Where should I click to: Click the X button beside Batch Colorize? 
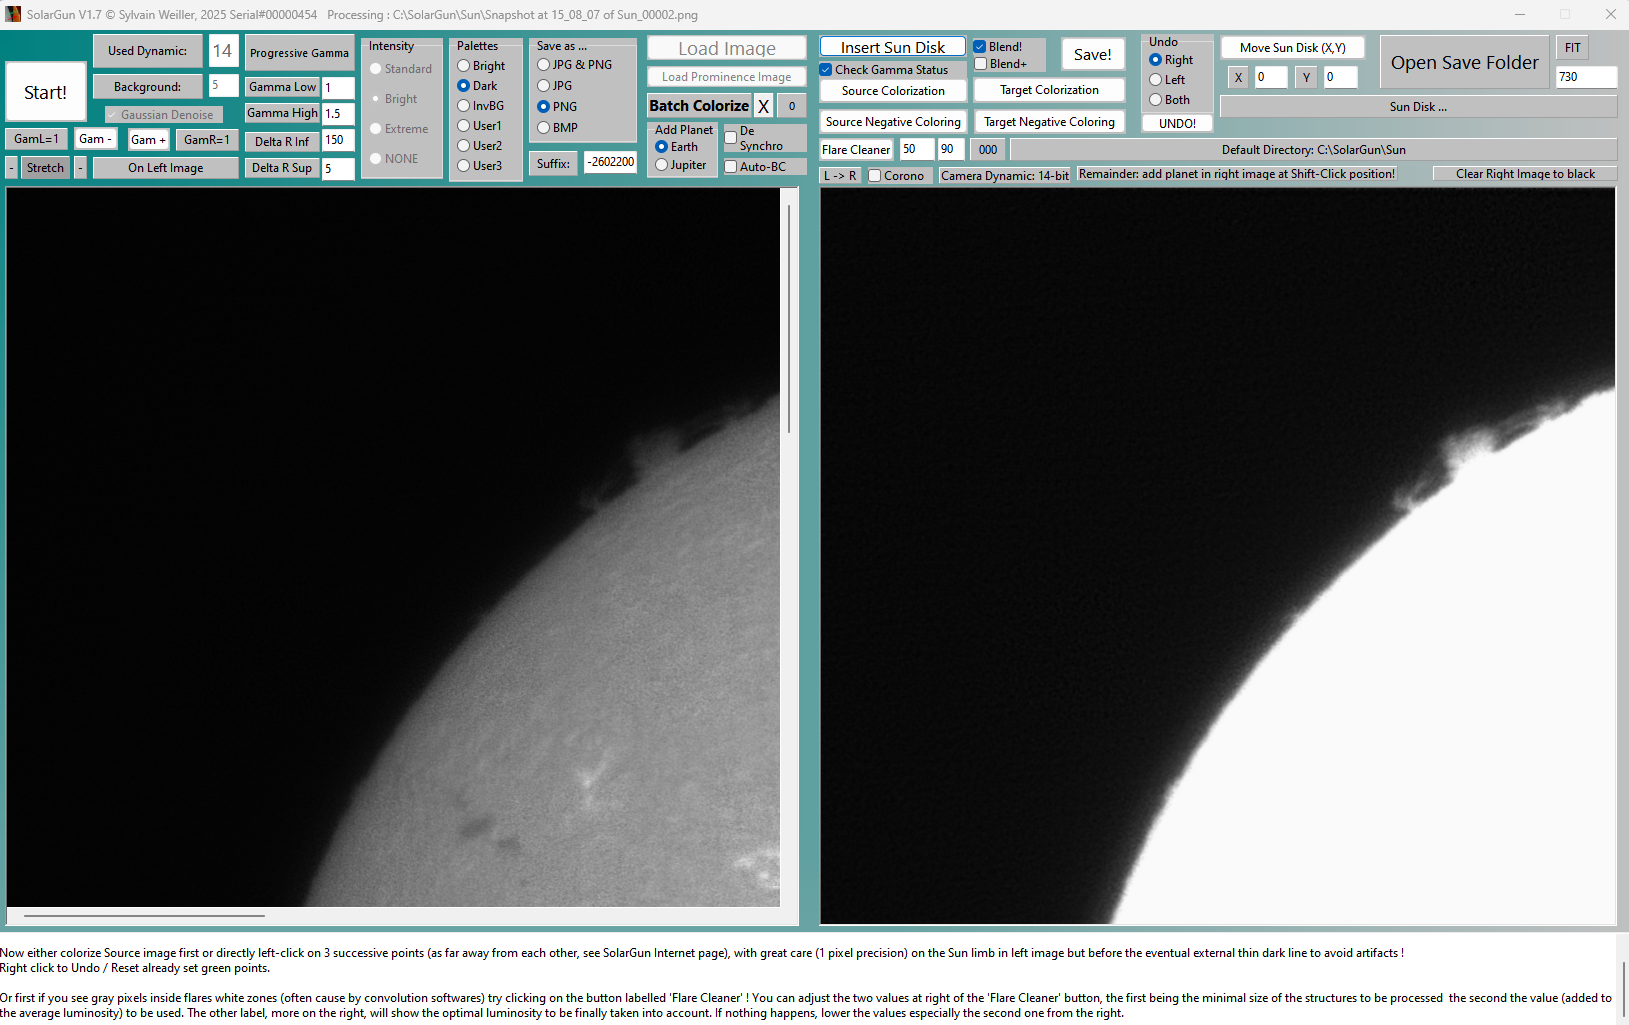764,106
